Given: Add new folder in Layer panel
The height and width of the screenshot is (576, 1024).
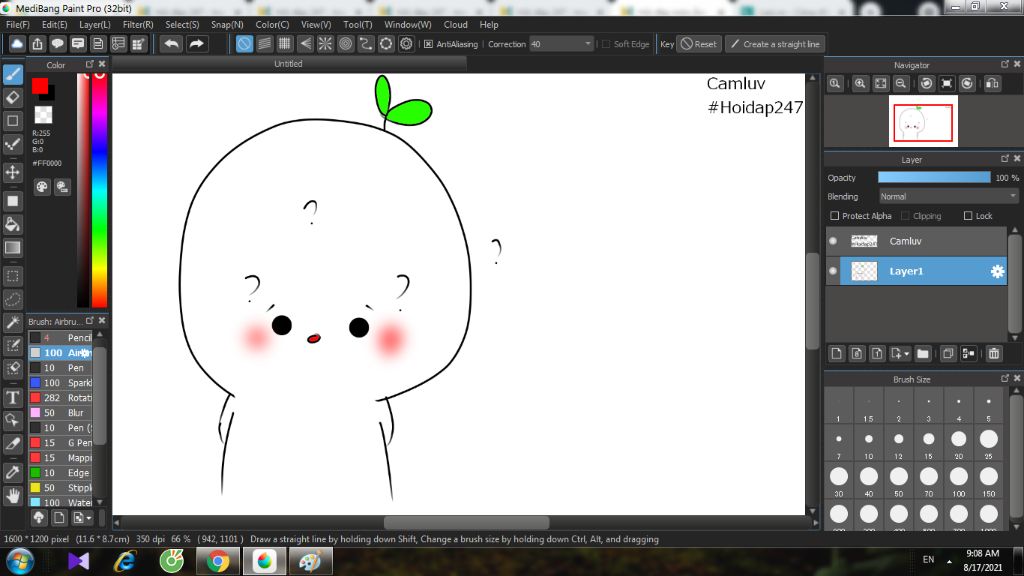Looking at the screenshot, I should tap(922, 353).
